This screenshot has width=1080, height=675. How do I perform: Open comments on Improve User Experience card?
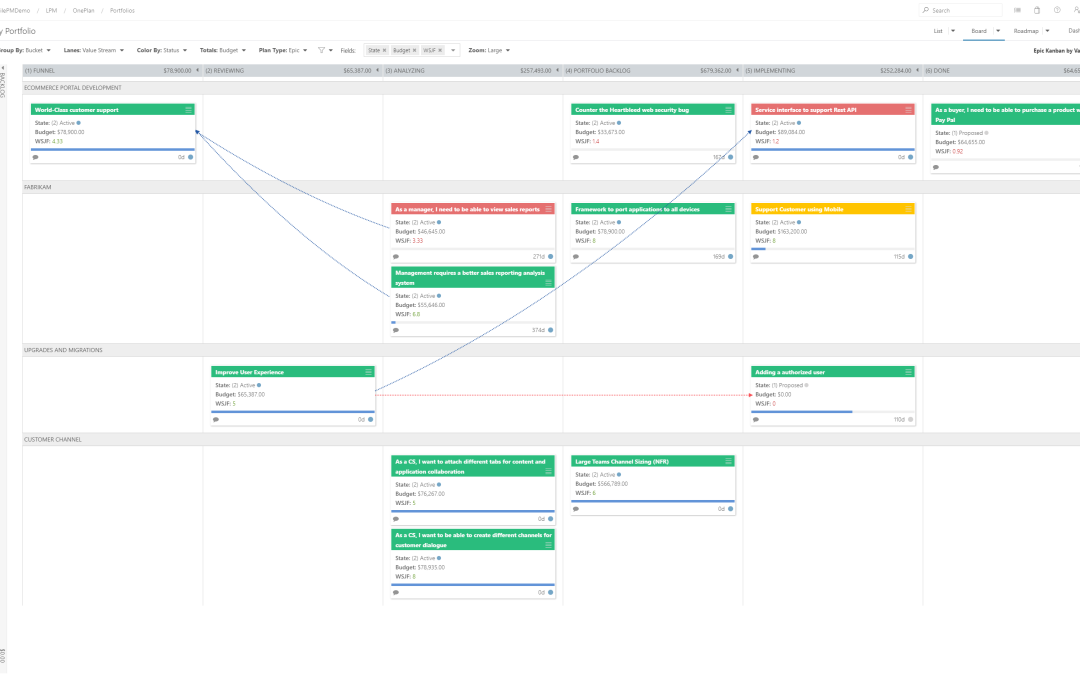[216, 420]
